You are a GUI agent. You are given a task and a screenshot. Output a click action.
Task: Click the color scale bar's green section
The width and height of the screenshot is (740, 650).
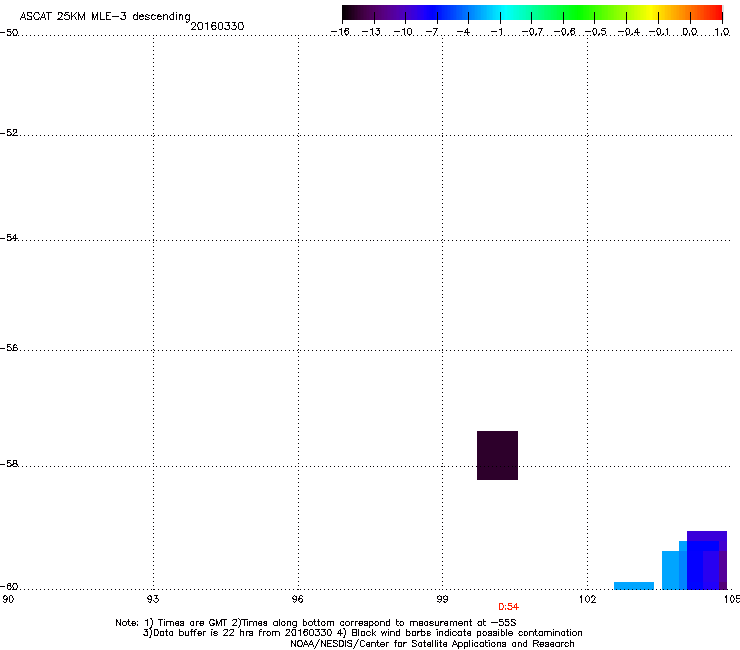578,12
